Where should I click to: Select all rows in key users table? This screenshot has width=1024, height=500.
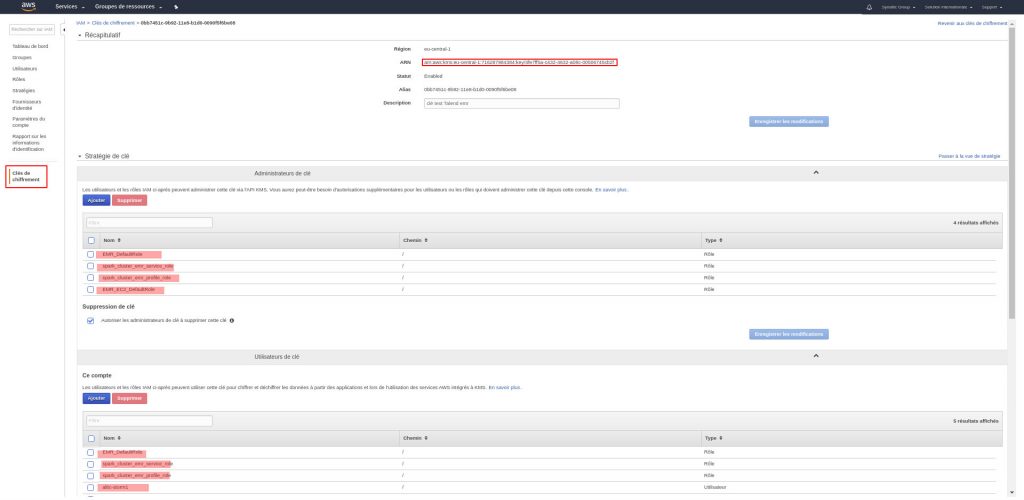pyautogui.click(x=90, y=438)
